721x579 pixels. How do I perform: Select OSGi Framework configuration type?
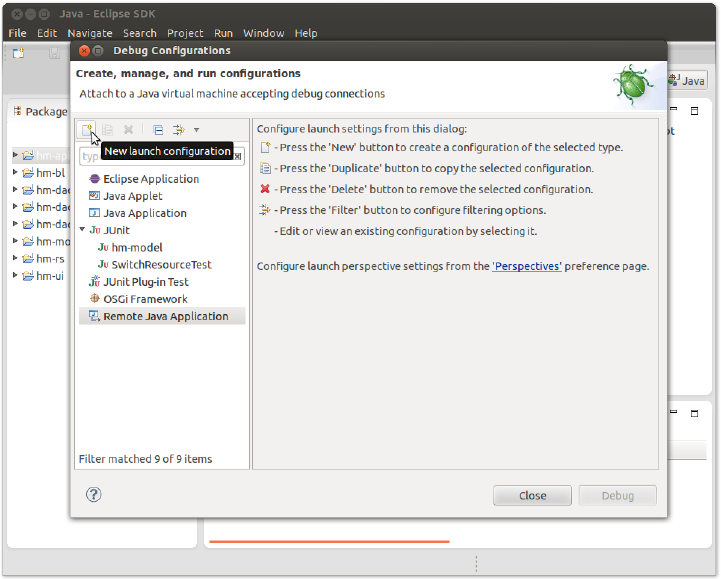(145, 299)
